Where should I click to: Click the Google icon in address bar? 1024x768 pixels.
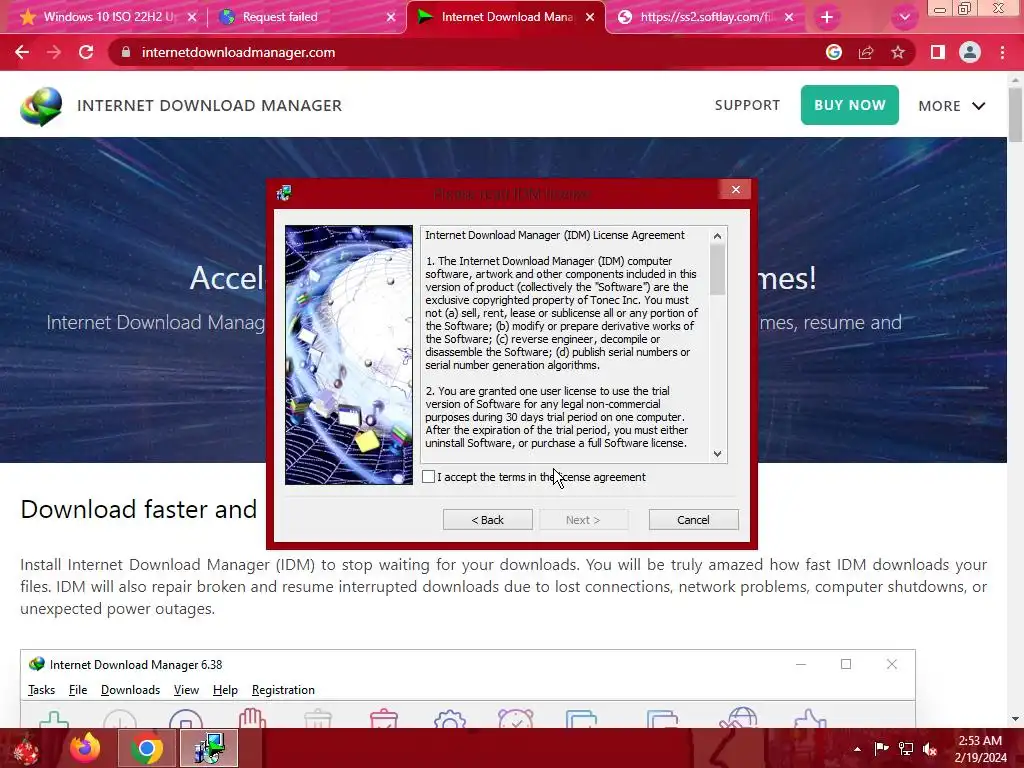[x=834, y=52]
